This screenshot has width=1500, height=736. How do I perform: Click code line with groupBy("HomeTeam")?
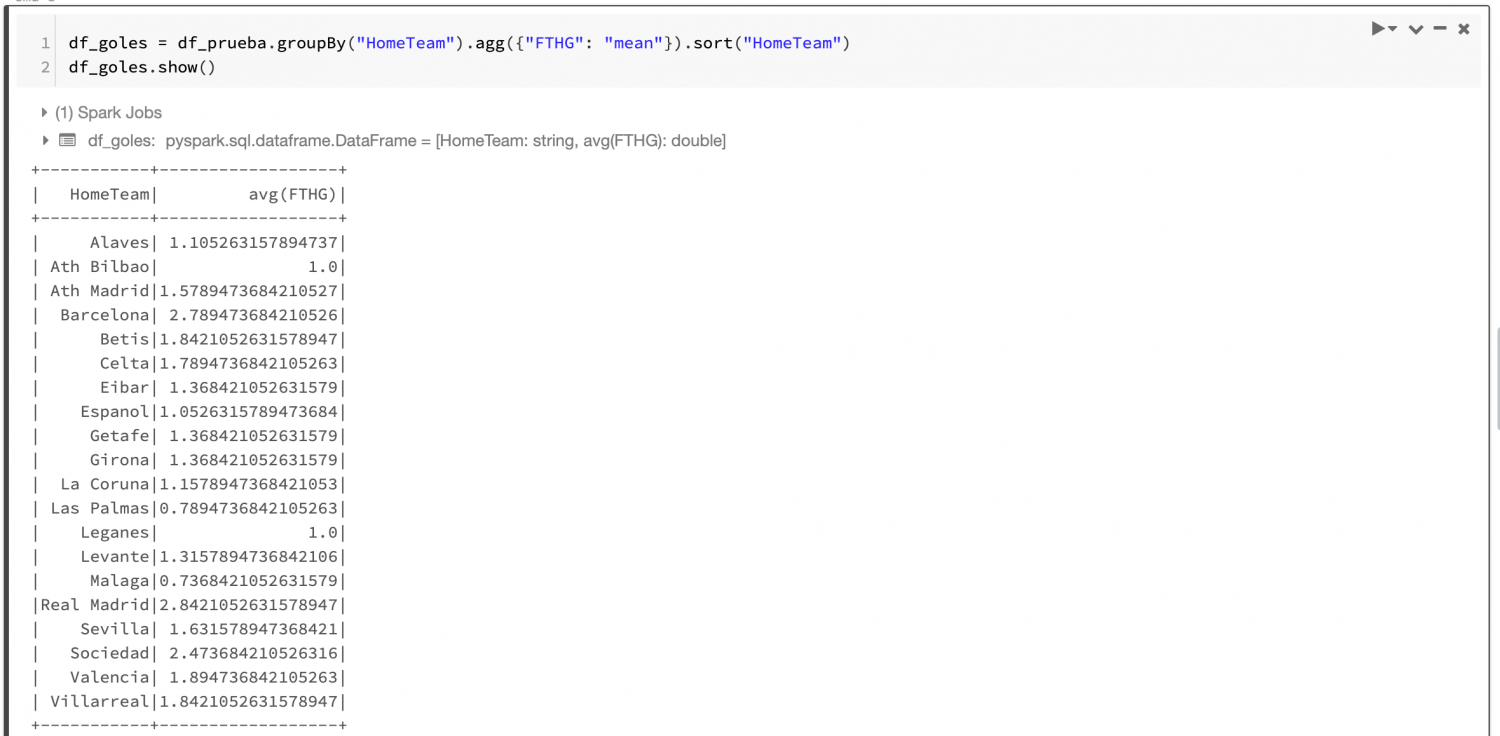[459, 43]
